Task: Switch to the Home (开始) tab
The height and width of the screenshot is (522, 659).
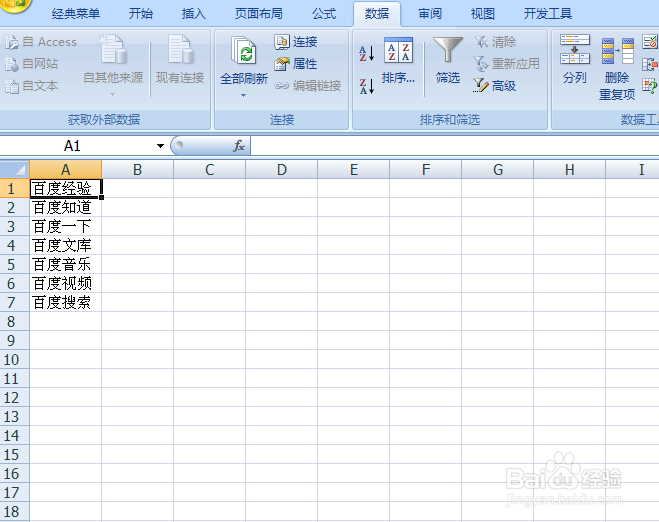Action: 141,14
